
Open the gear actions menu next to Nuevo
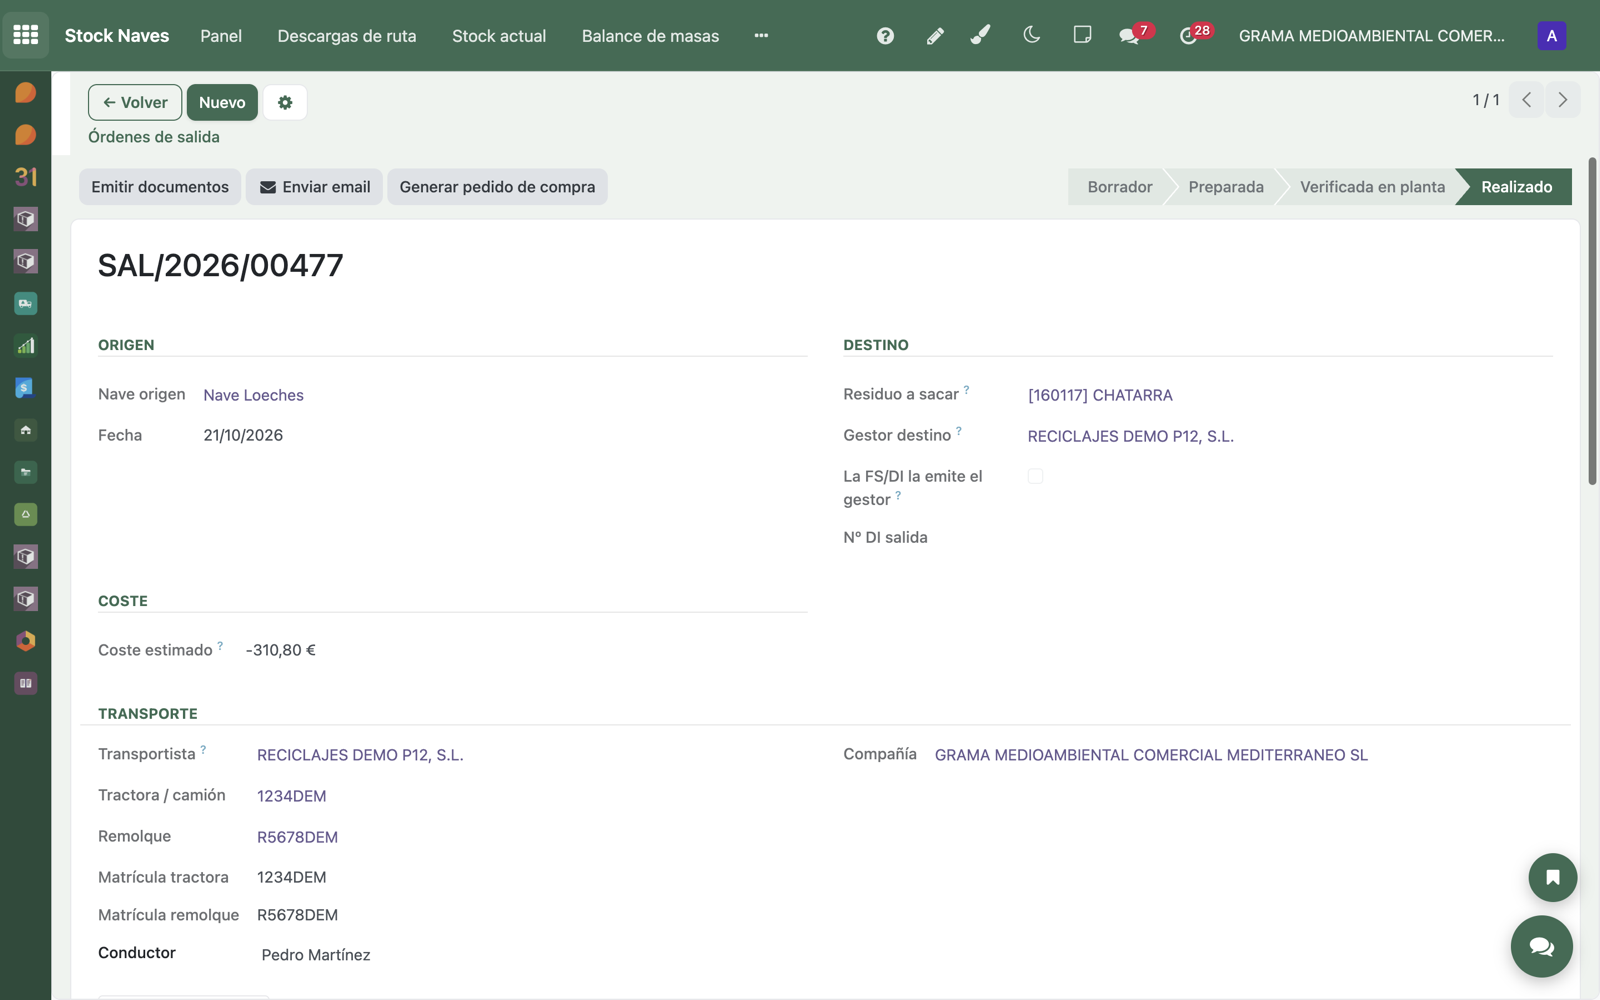pos(285,102)
